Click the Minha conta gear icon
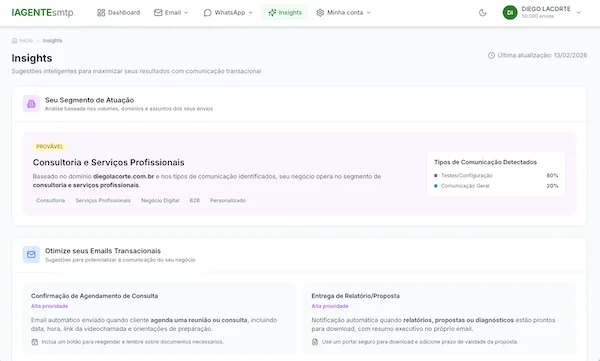600x361 pixels. (320, 13)
